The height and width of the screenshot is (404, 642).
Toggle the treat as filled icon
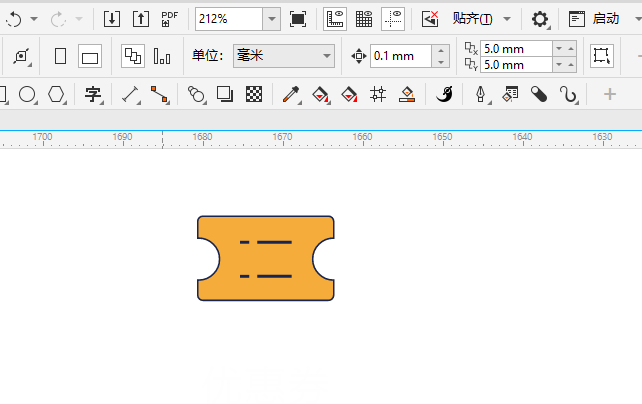pyautogui.click(x=601, y=56)
